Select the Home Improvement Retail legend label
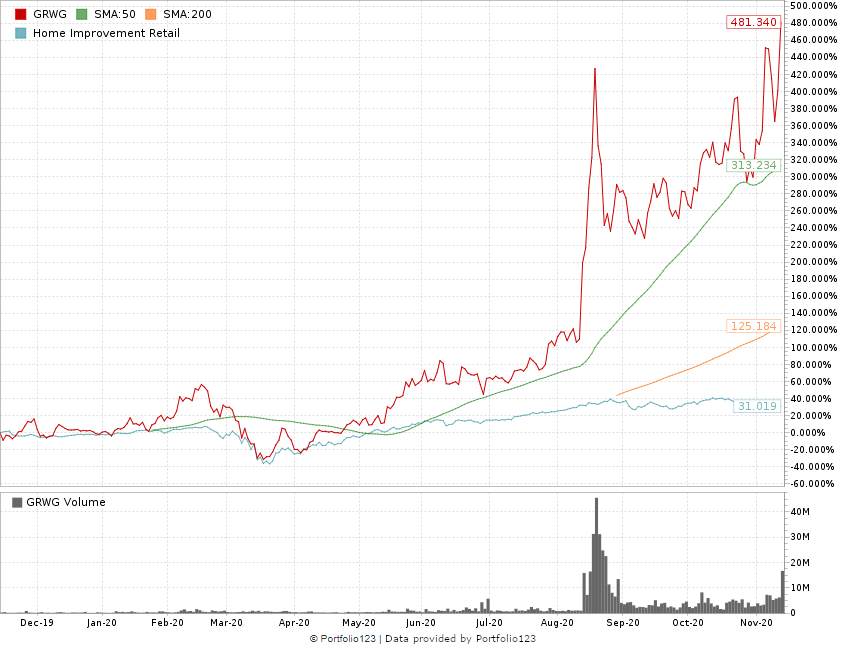The image size is (845, 650). pyautogui.click(x=106, y=33)
